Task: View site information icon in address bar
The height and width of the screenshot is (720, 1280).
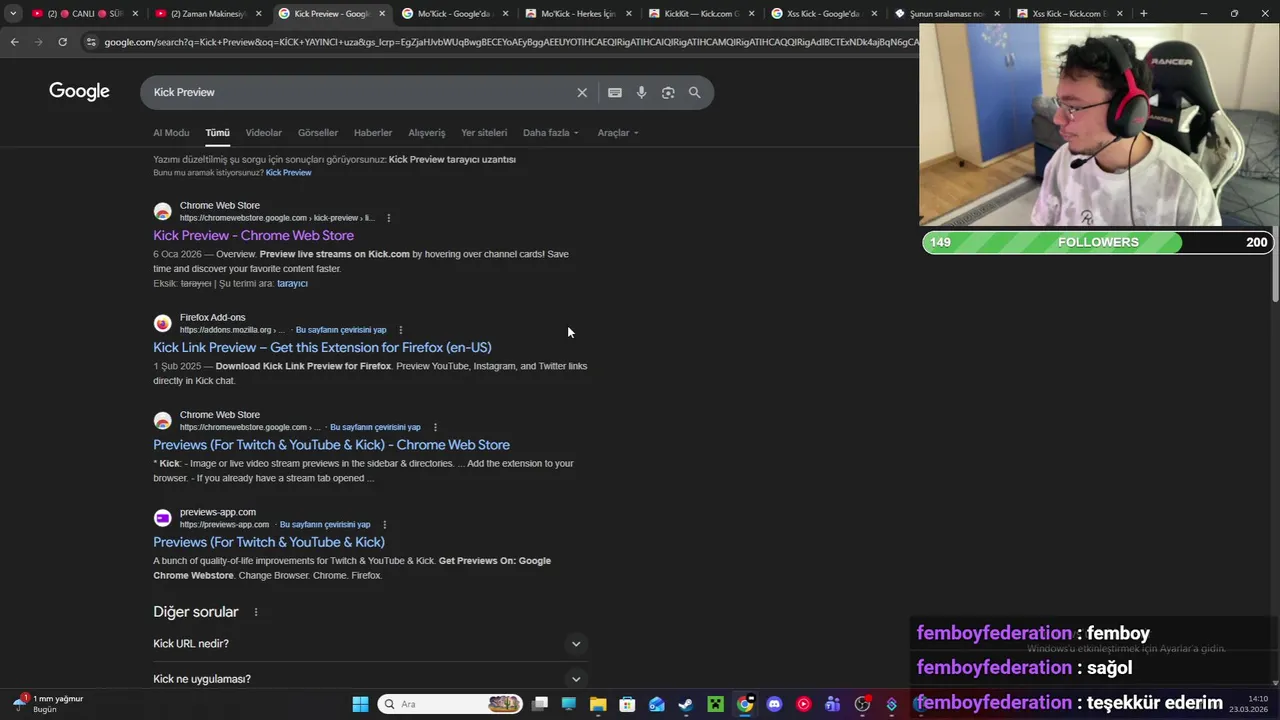Action: click(x=91, y=42)
